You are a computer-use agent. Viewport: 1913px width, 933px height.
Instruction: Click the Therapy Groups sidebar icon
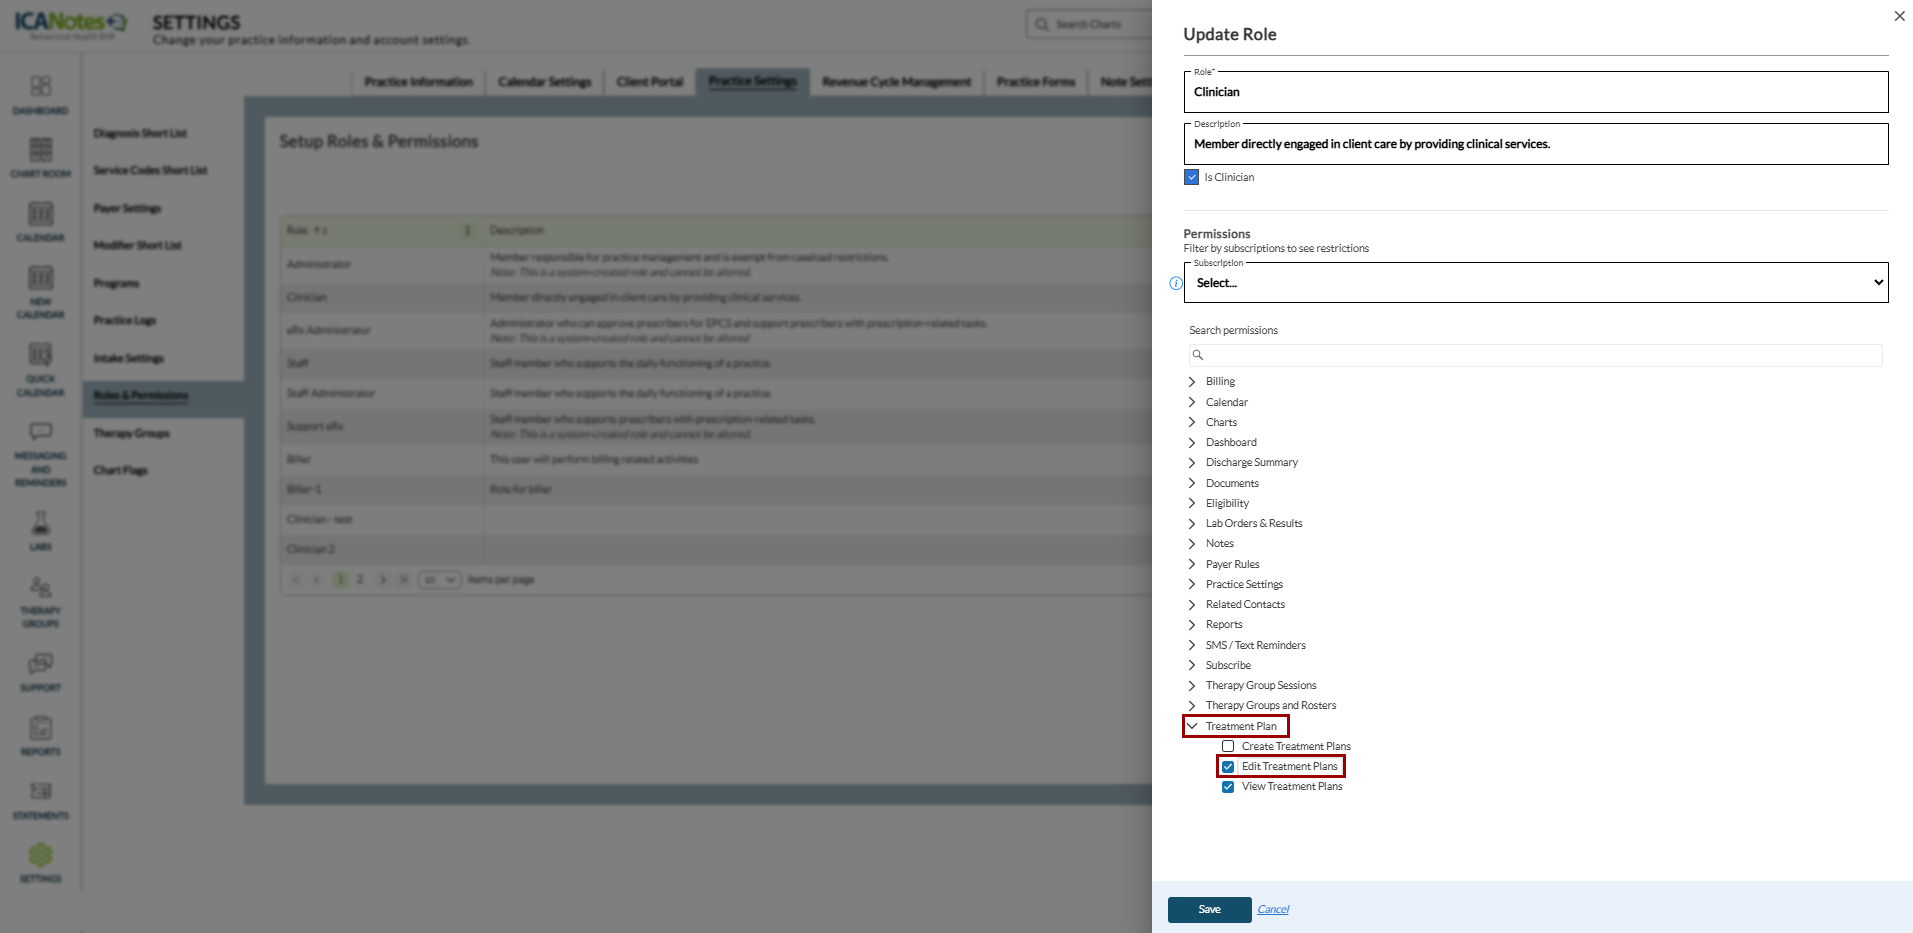coord(40,588)
